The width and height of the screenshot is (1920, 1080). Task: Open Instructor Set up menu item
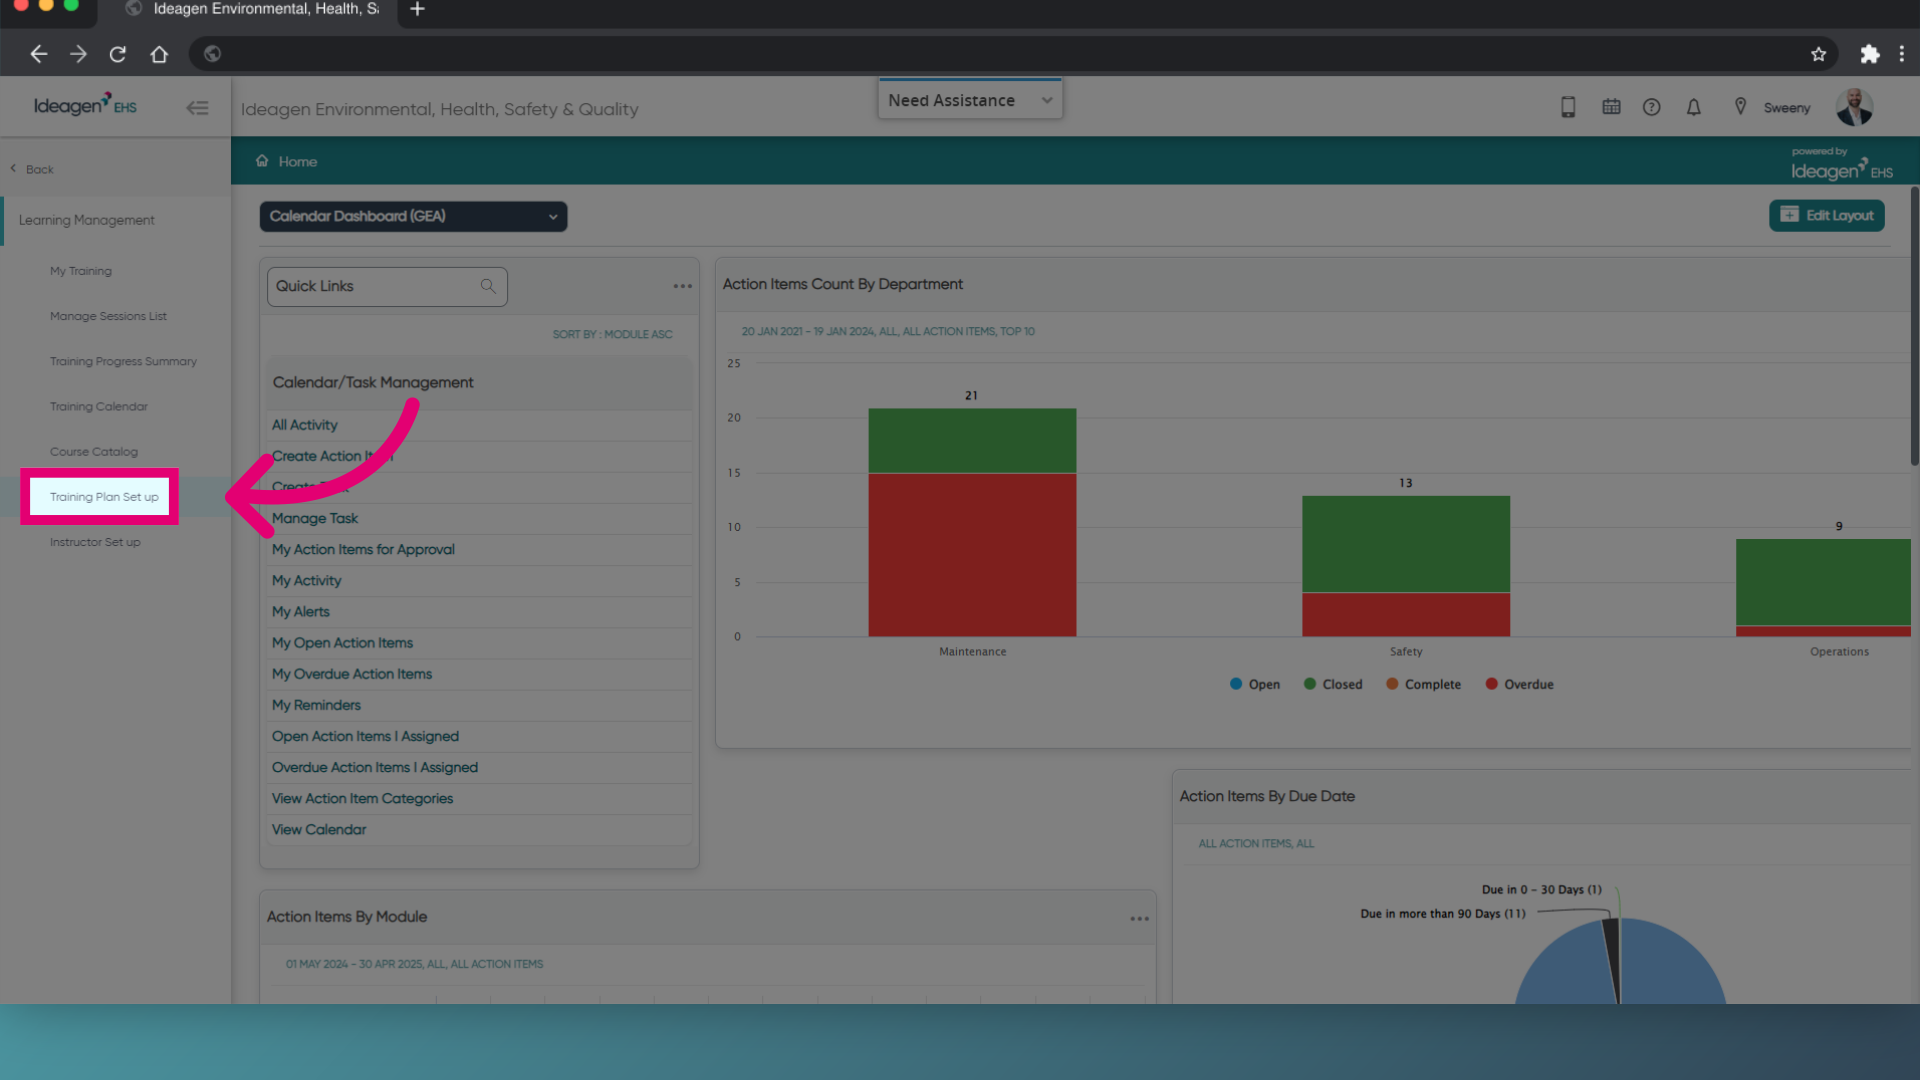95,542
